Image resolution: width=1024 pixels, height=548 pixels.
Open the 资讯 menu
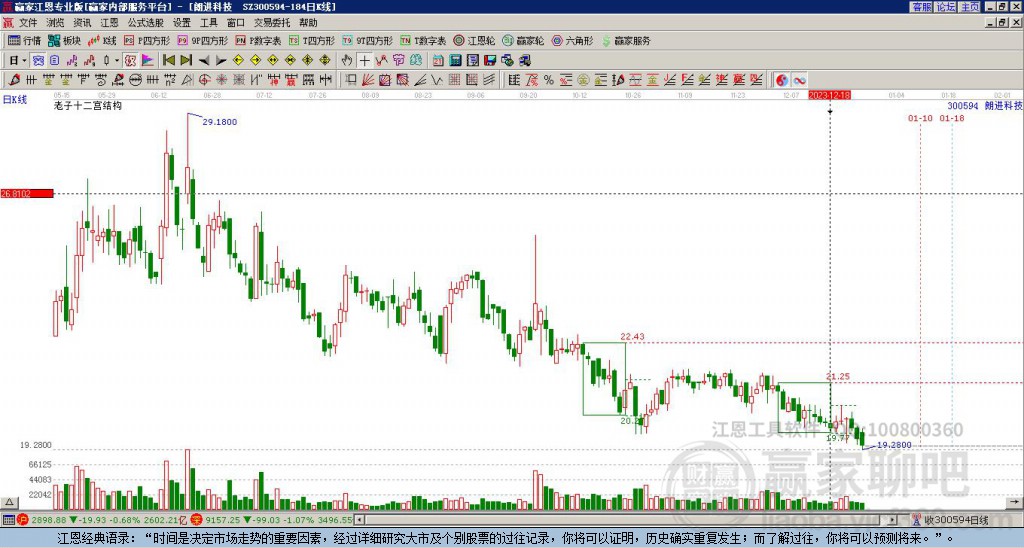pos(82,23)
